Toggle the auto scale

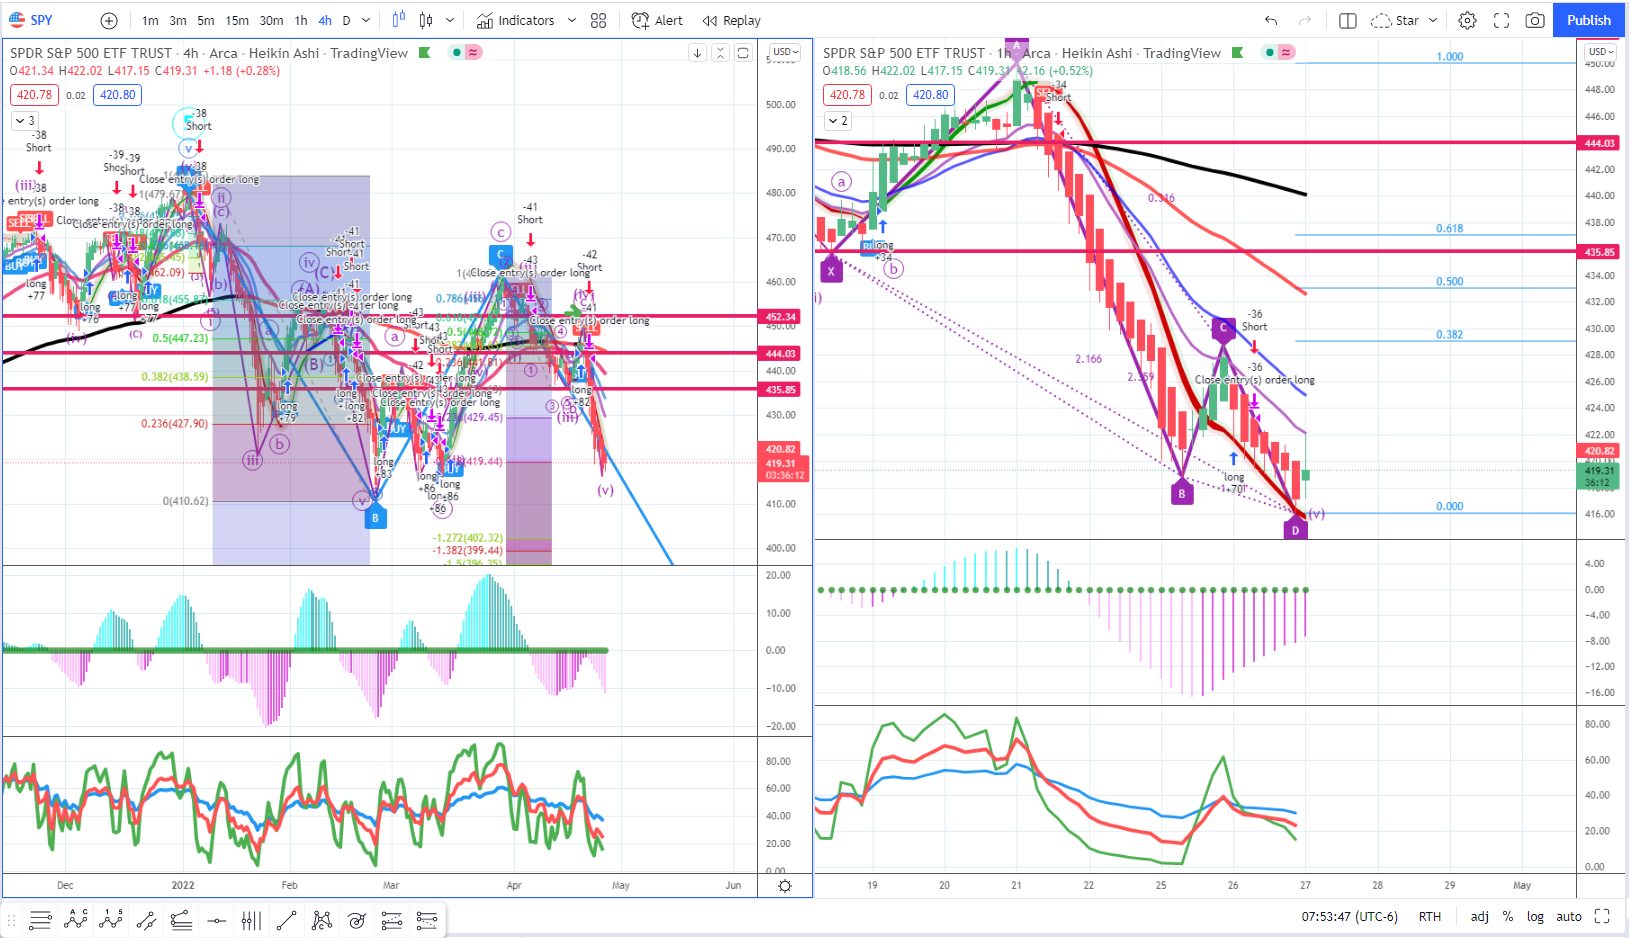click(x=1569, y=916)
